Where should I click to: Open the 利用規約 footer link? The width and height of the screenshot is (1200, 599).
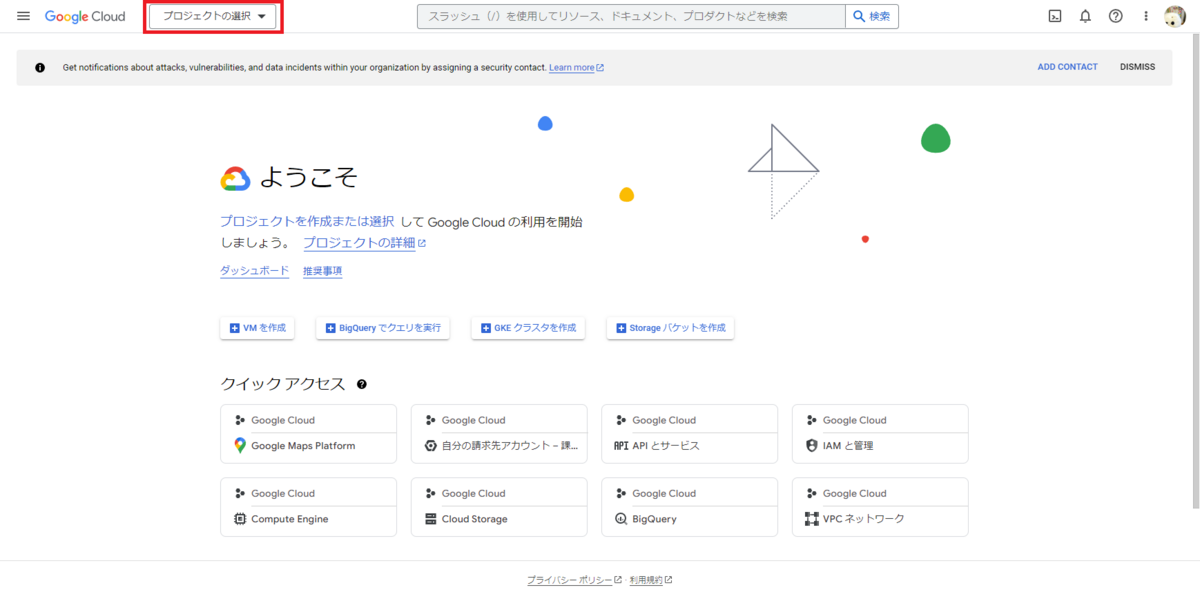pos(651,580)
